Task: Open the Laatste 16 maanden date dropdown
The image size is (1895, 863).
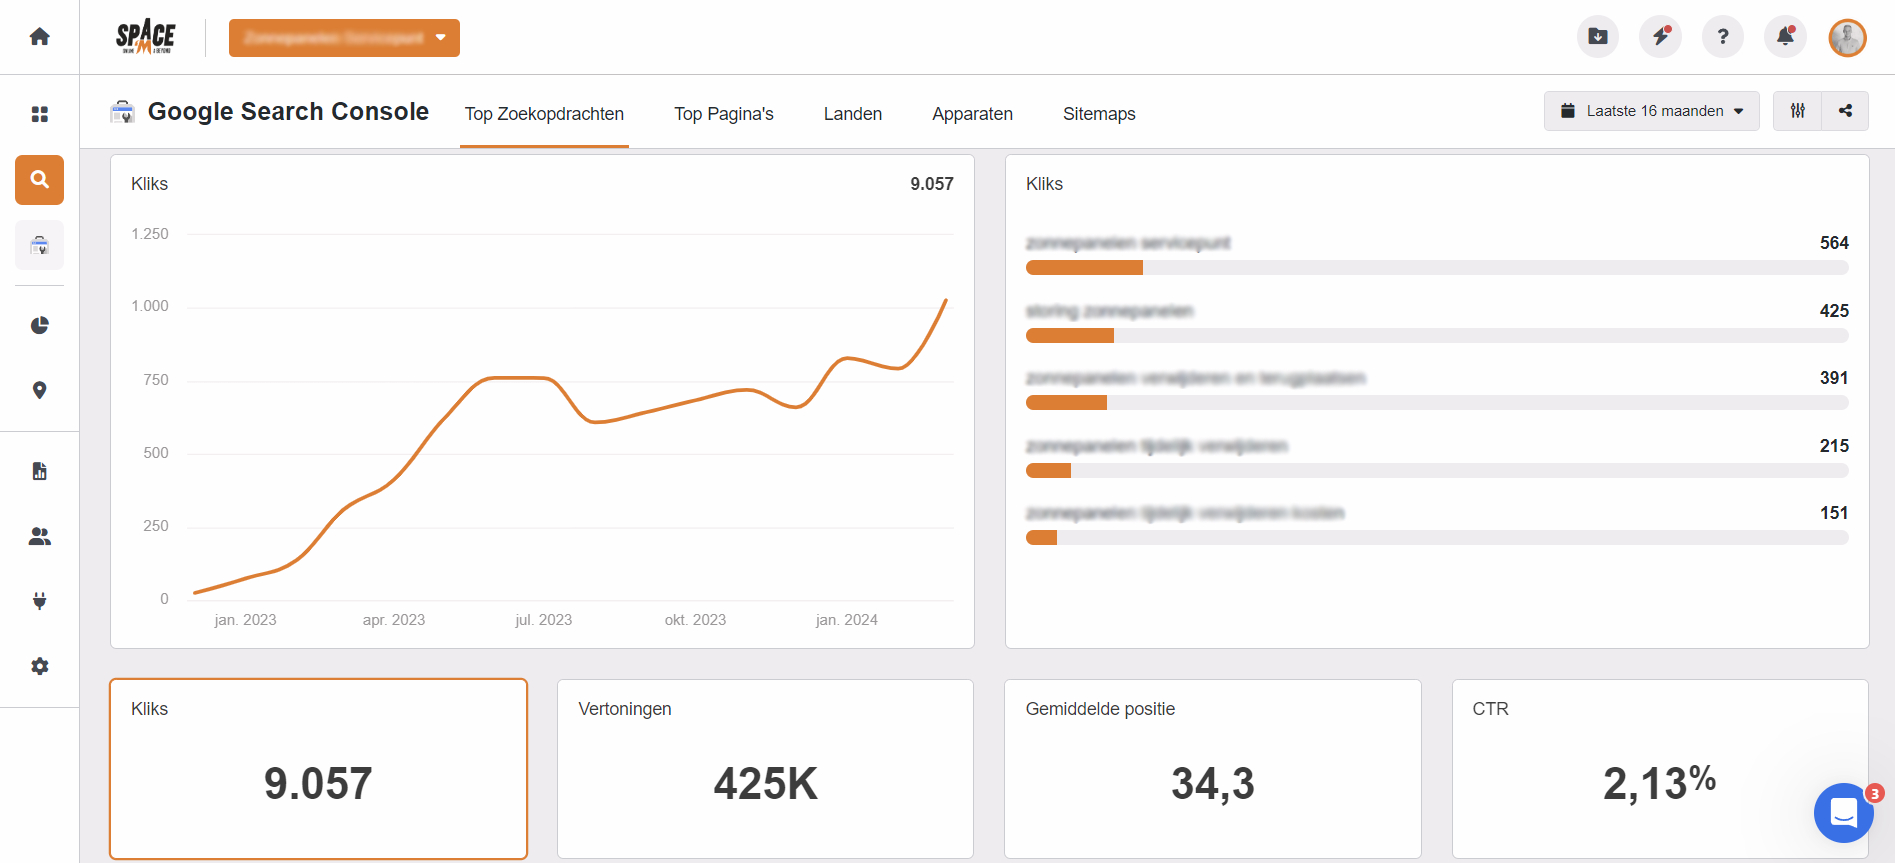Action: 1652,111
